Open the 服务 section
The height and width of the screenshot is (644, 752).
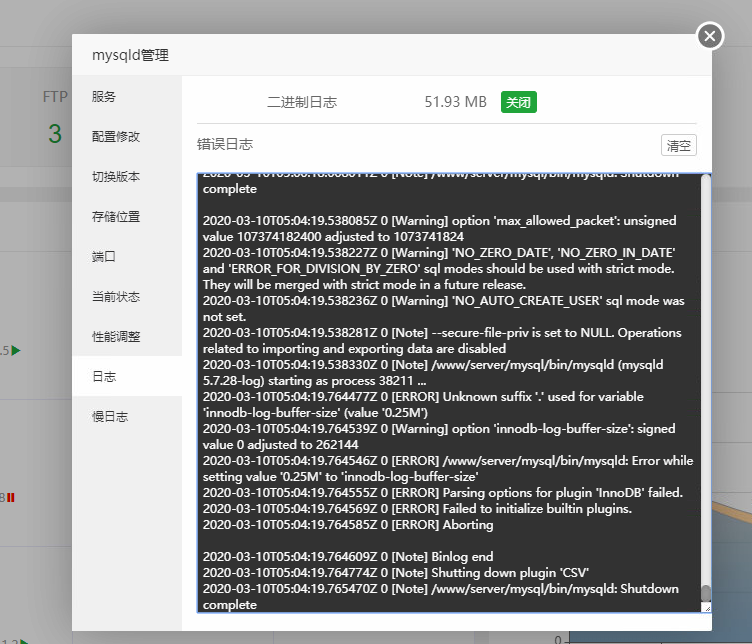(104, 96)
